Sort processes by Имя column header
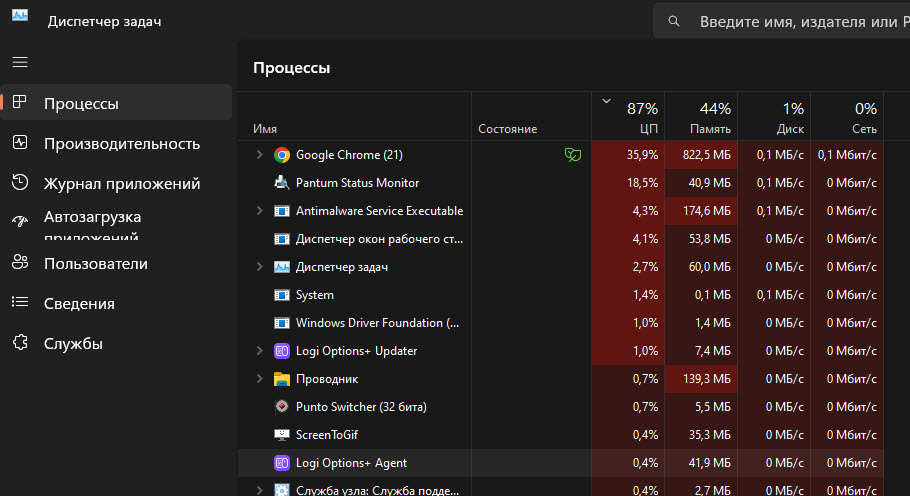 click(355, 116)
